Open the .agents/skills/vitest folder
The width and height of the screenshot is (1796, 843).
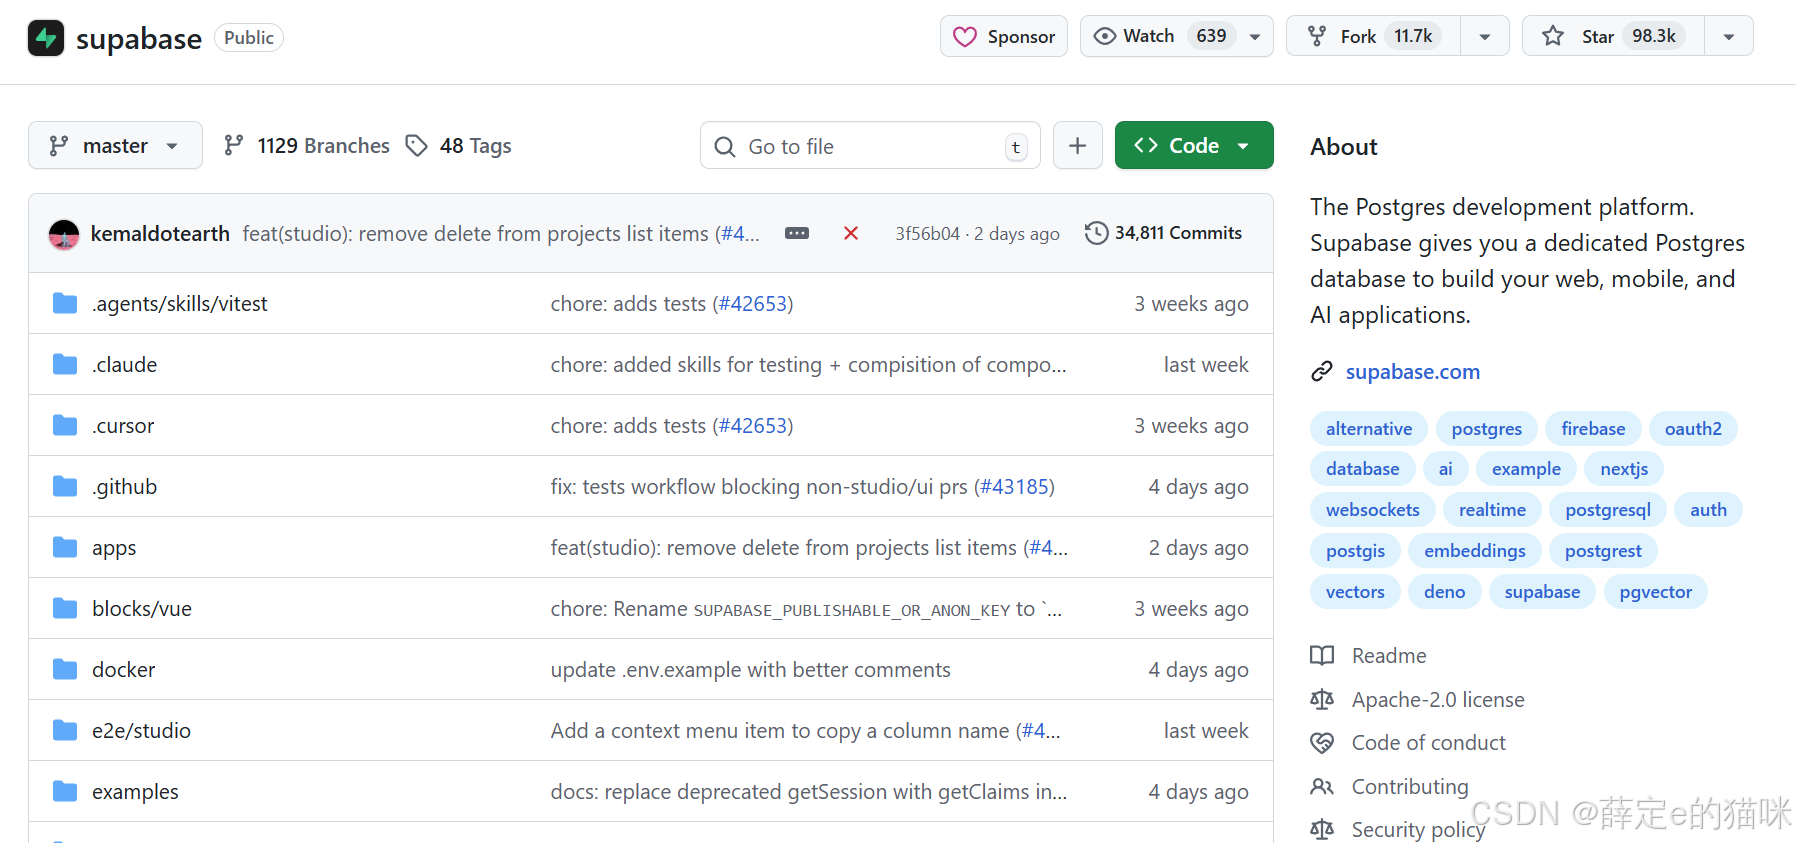tap(180, 304)
